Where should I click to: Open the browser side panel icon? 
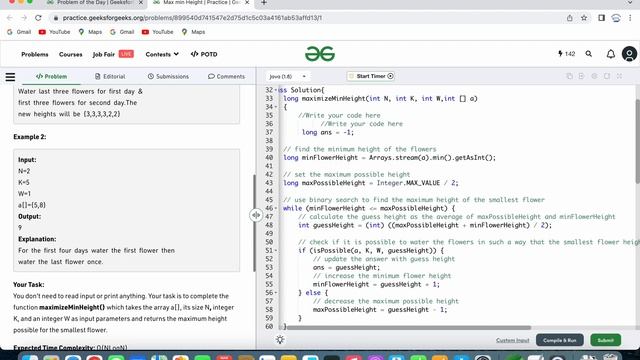click(x=601, y=18)
